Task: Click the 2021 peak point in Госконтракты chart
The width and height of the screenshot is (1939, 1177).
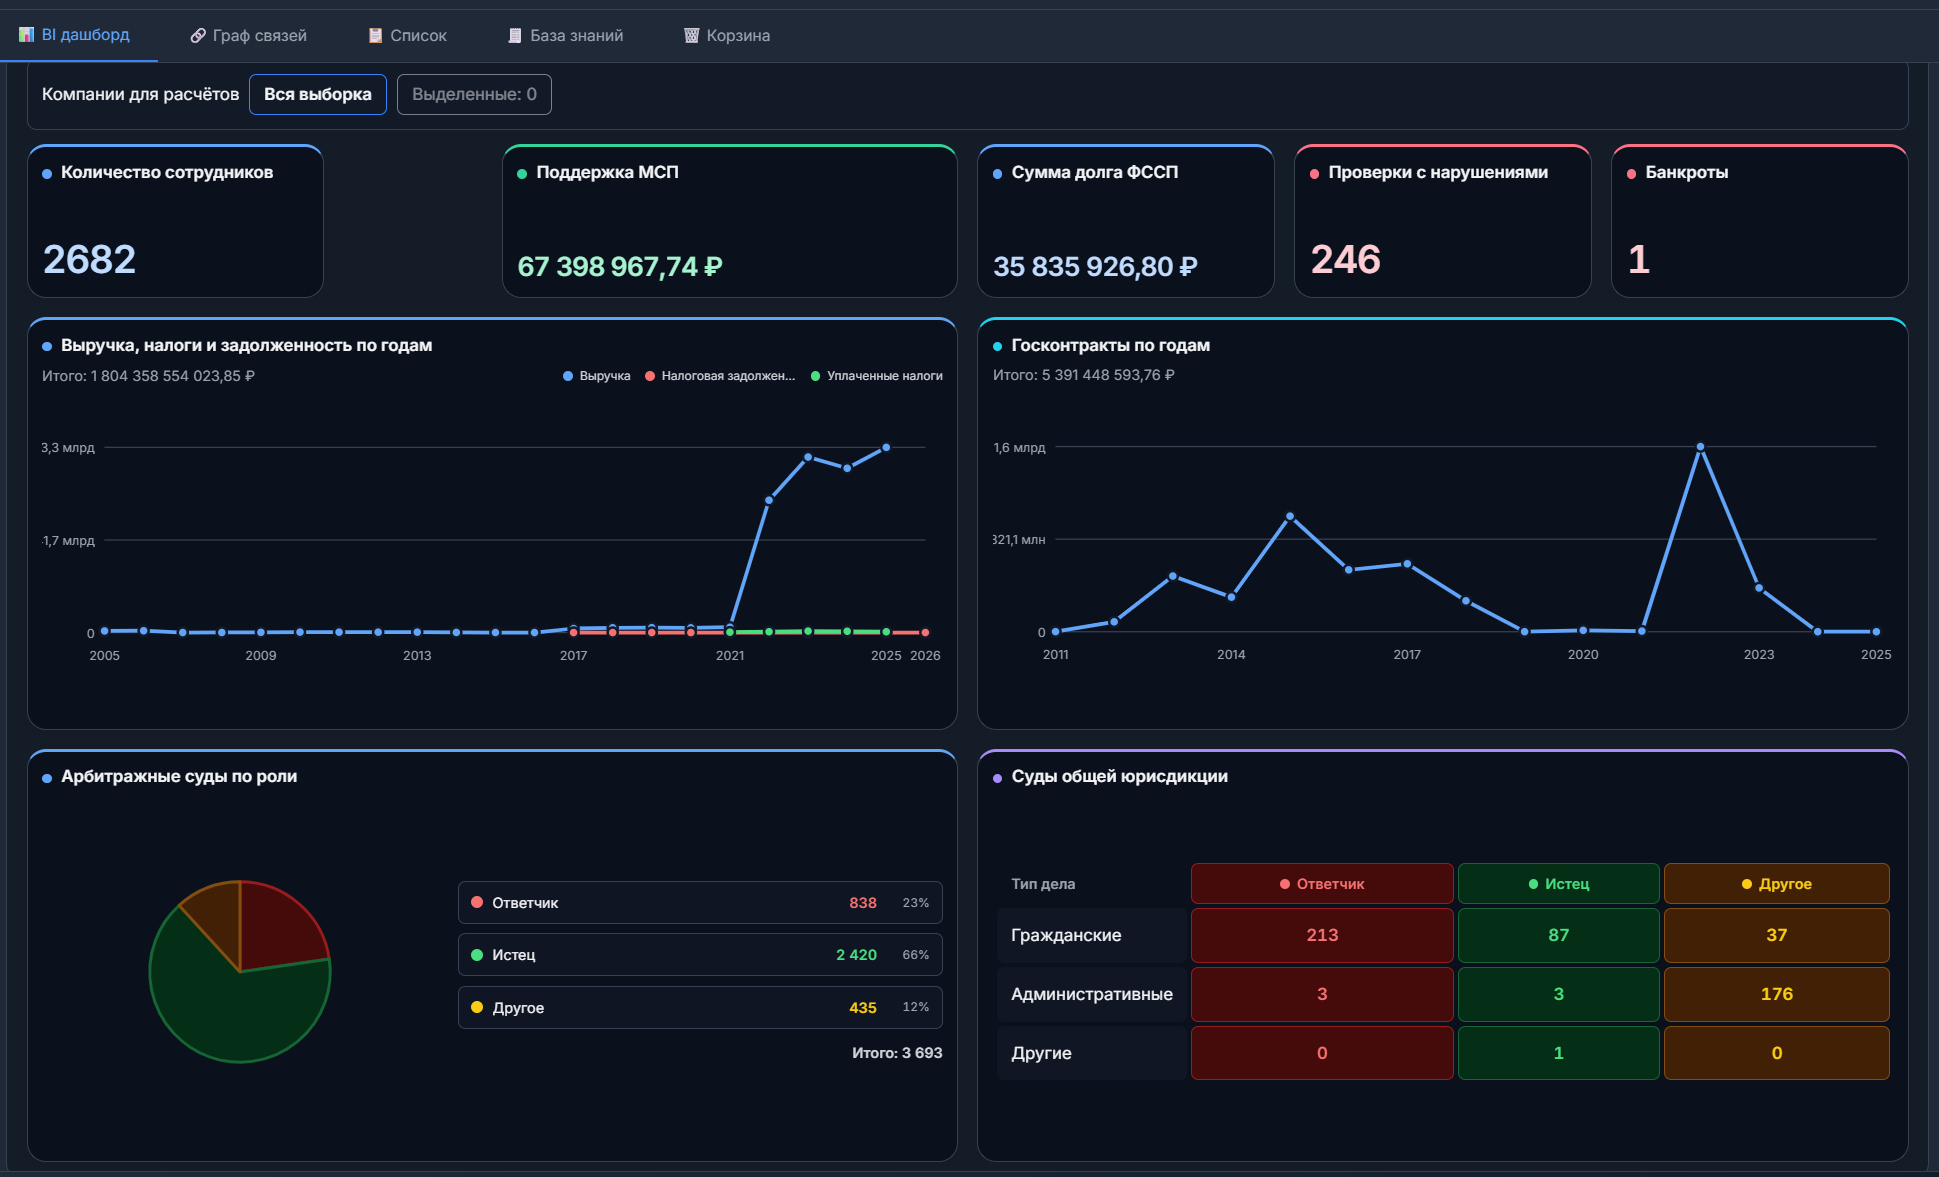Action: coord(1700,447)
